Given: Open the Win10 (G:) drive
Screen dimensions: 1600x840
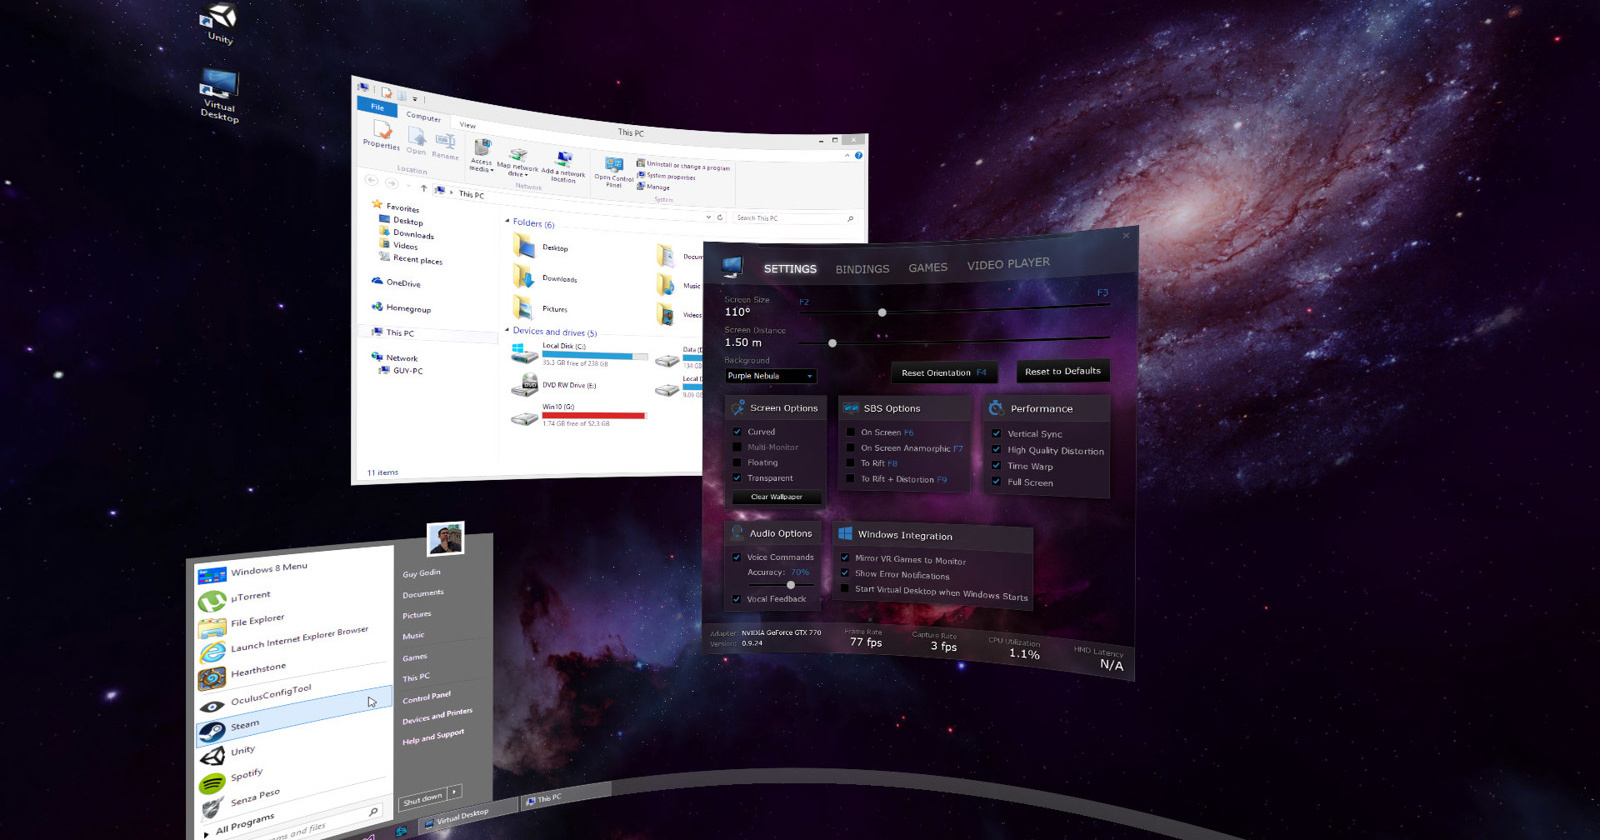Looking at the screenshot, I should [x=578, y=415].
